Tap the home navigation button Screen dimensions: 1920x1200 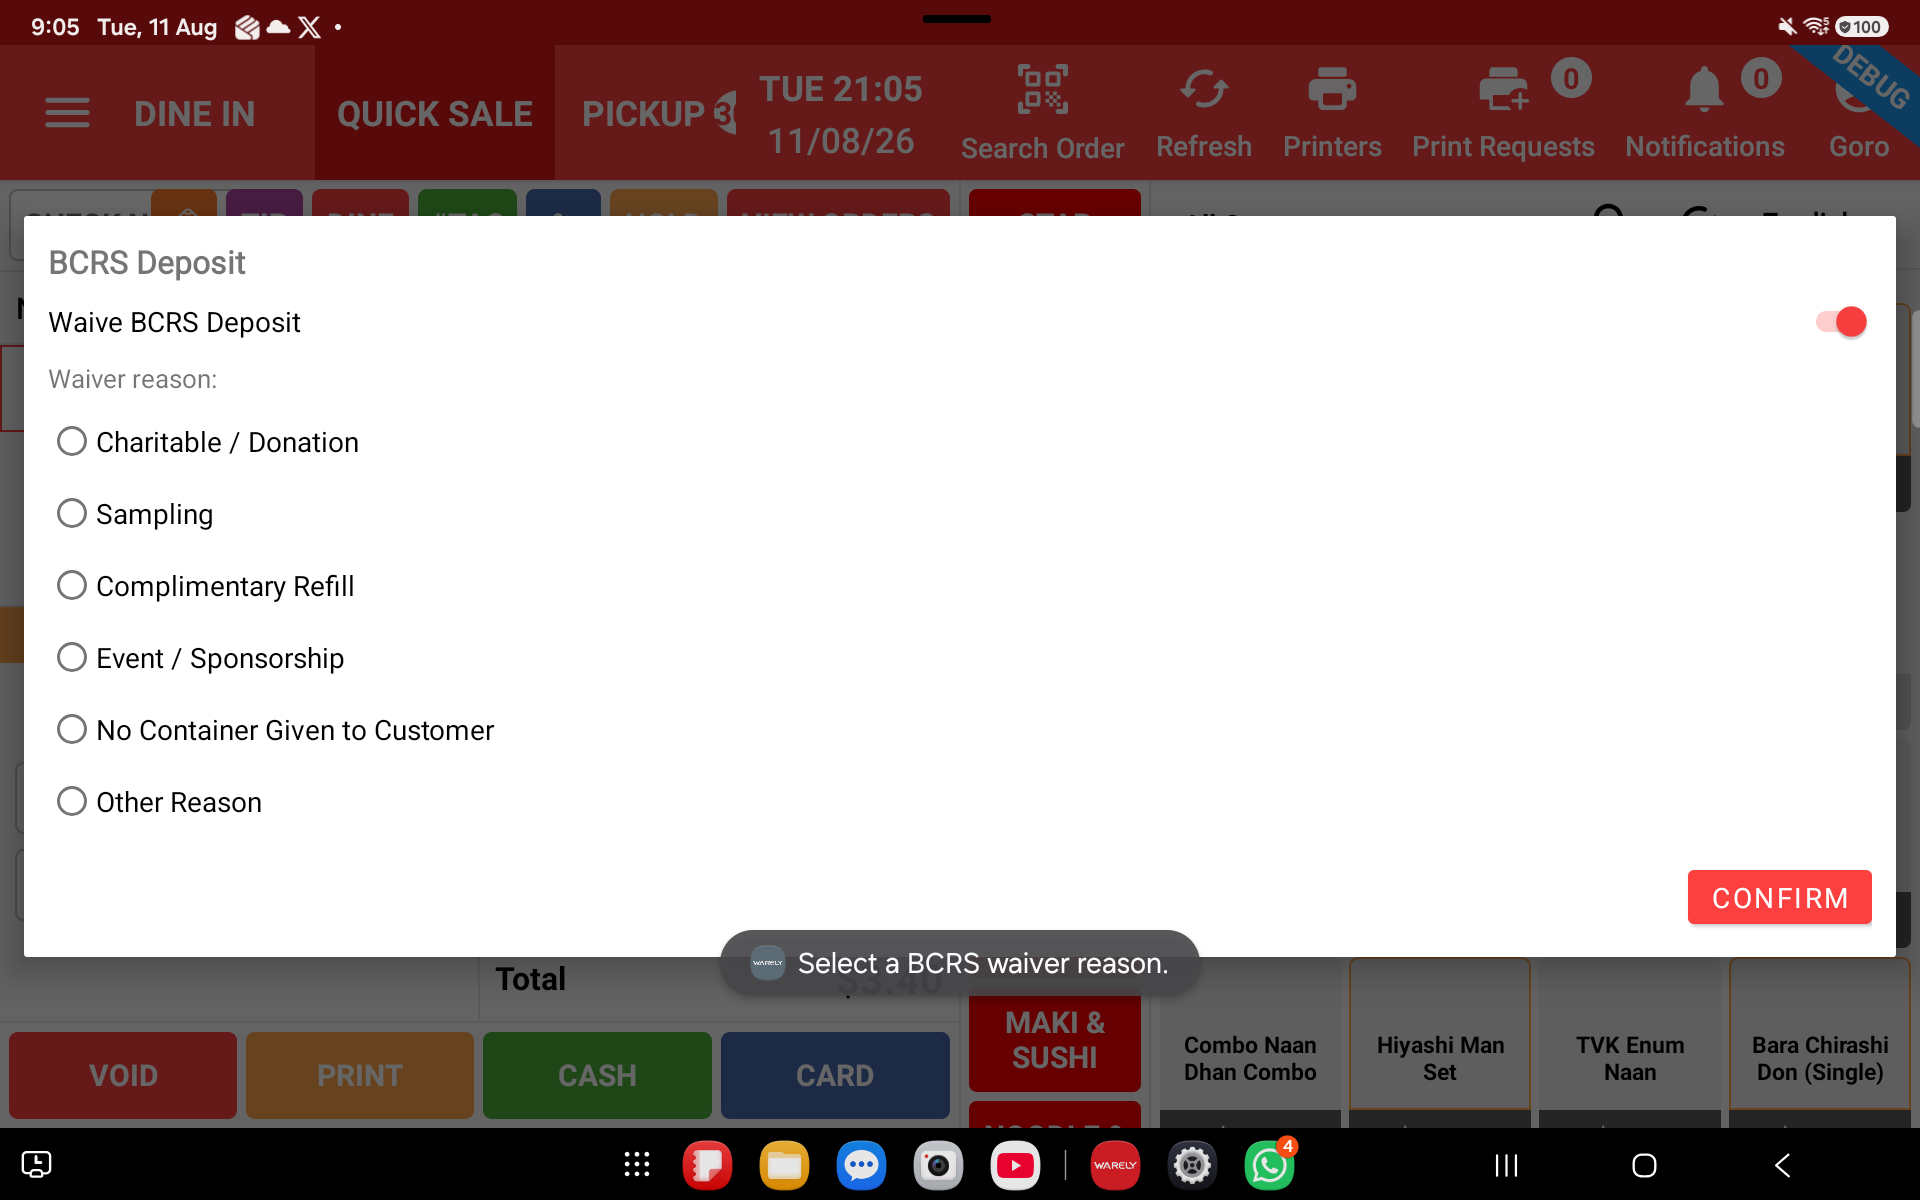coord(1644,1165)
